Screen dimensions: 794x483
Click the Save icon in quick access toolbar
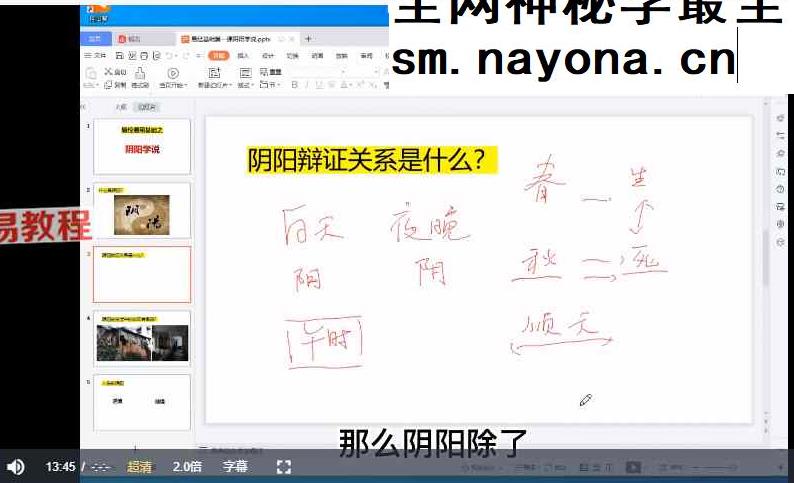pyautogui.click(x=120, y=55)
